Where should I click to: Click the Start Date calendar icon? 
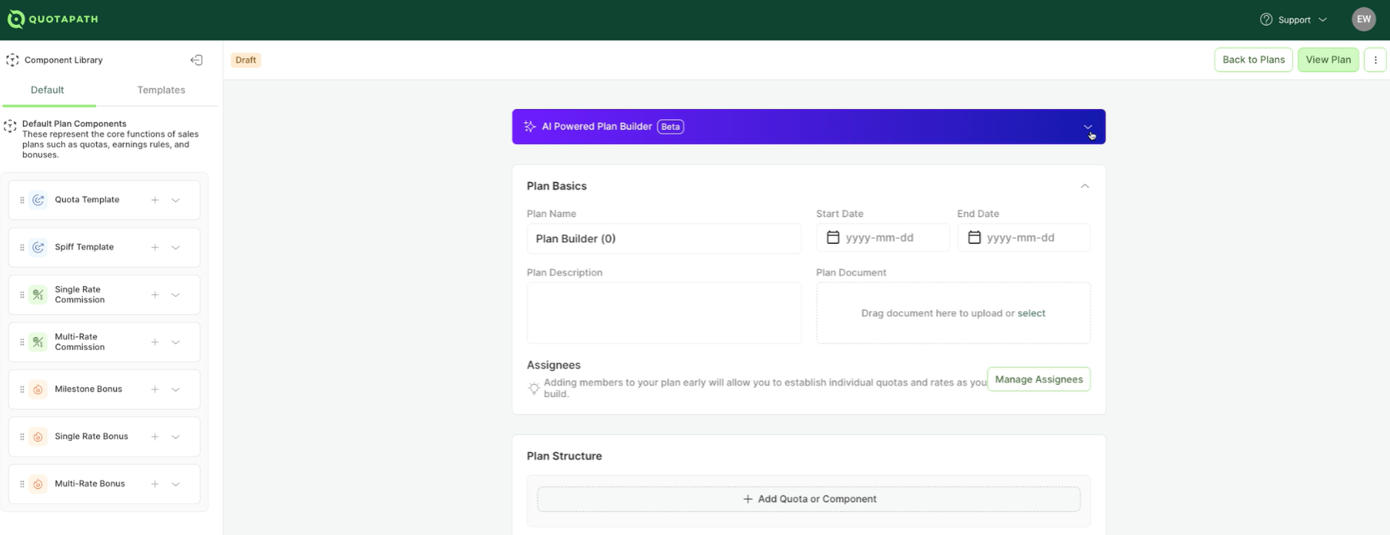click(833, 238)
